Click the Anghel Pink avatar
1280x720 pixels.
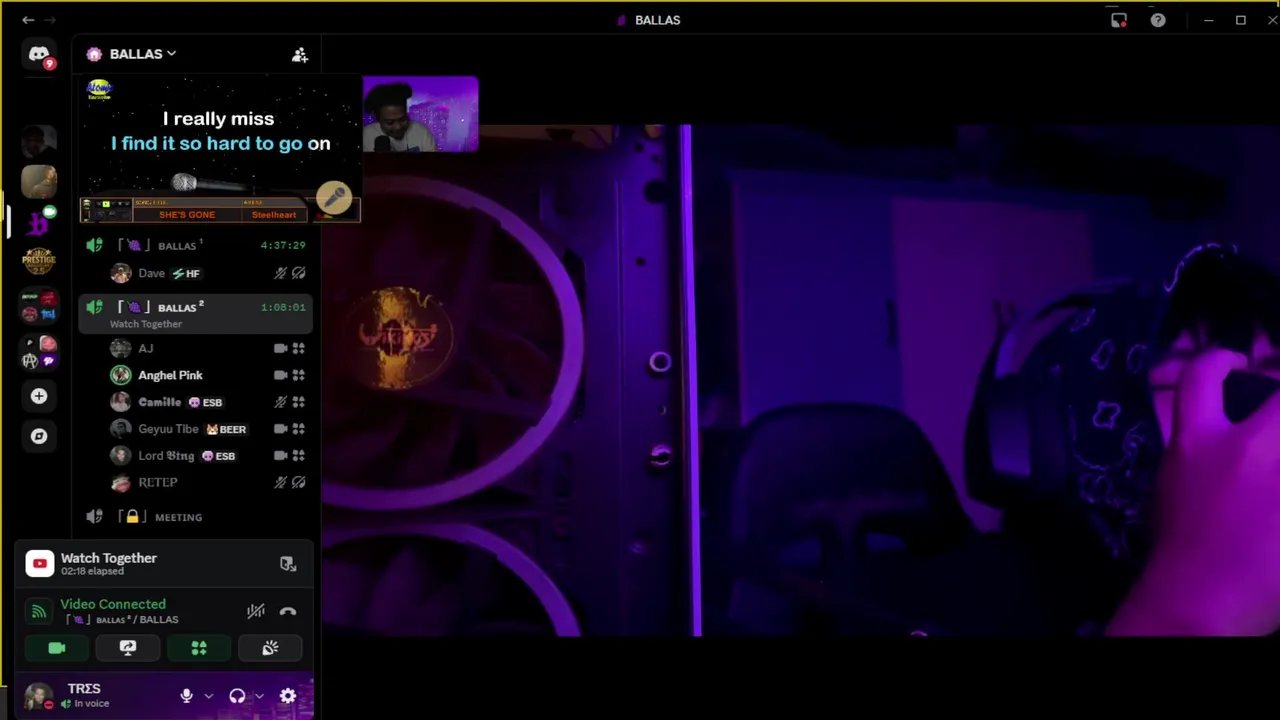pyautogui.click(x=120, y=375)
